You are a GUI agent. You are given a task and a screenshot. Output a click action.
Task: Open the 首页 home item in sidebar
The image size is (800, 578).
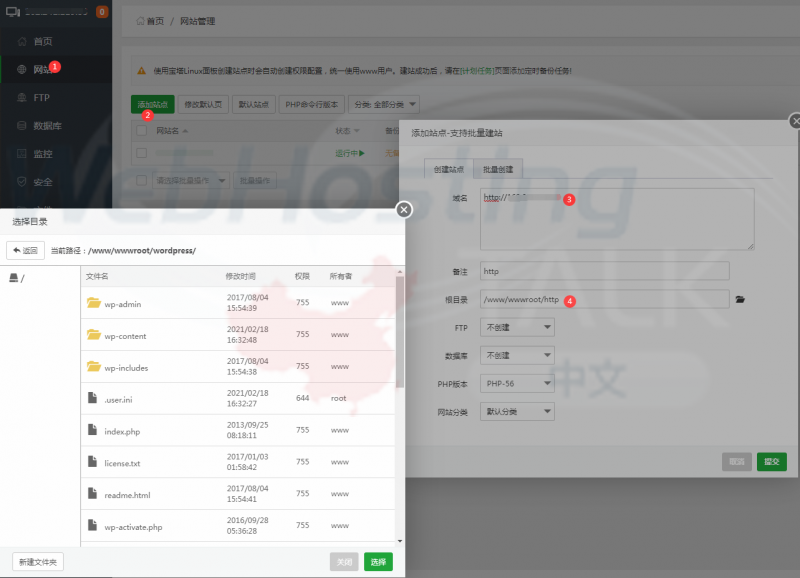point(42,41)
